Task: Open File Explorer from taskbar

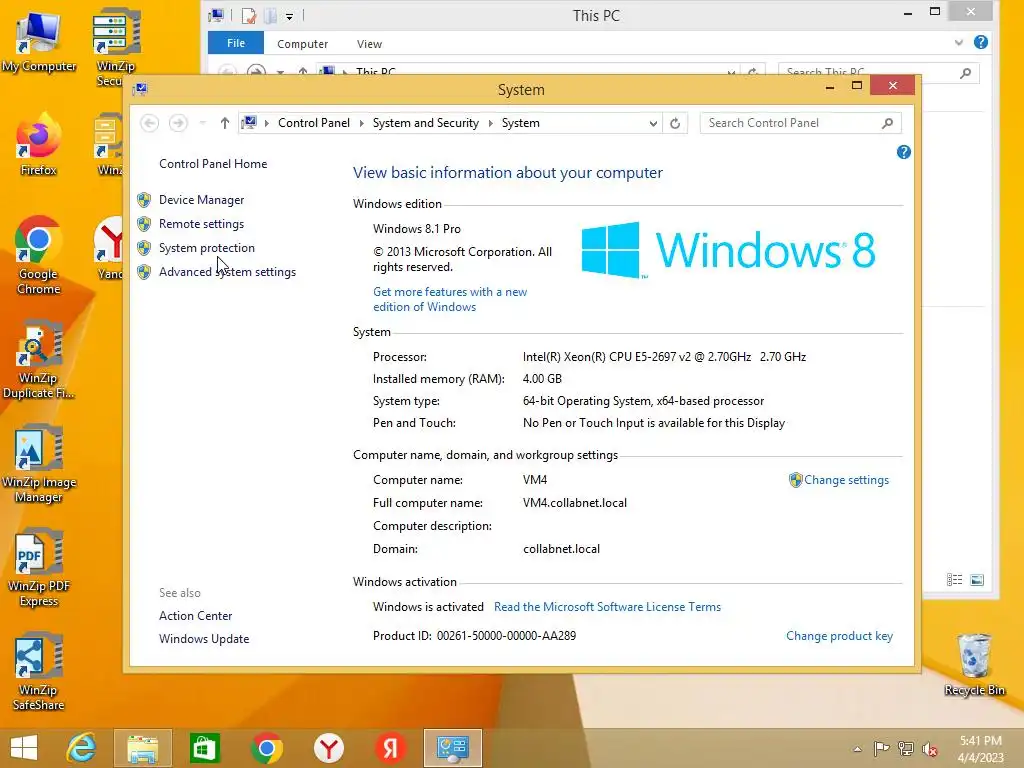Action: pyautogui.click(x=142, y=748)
